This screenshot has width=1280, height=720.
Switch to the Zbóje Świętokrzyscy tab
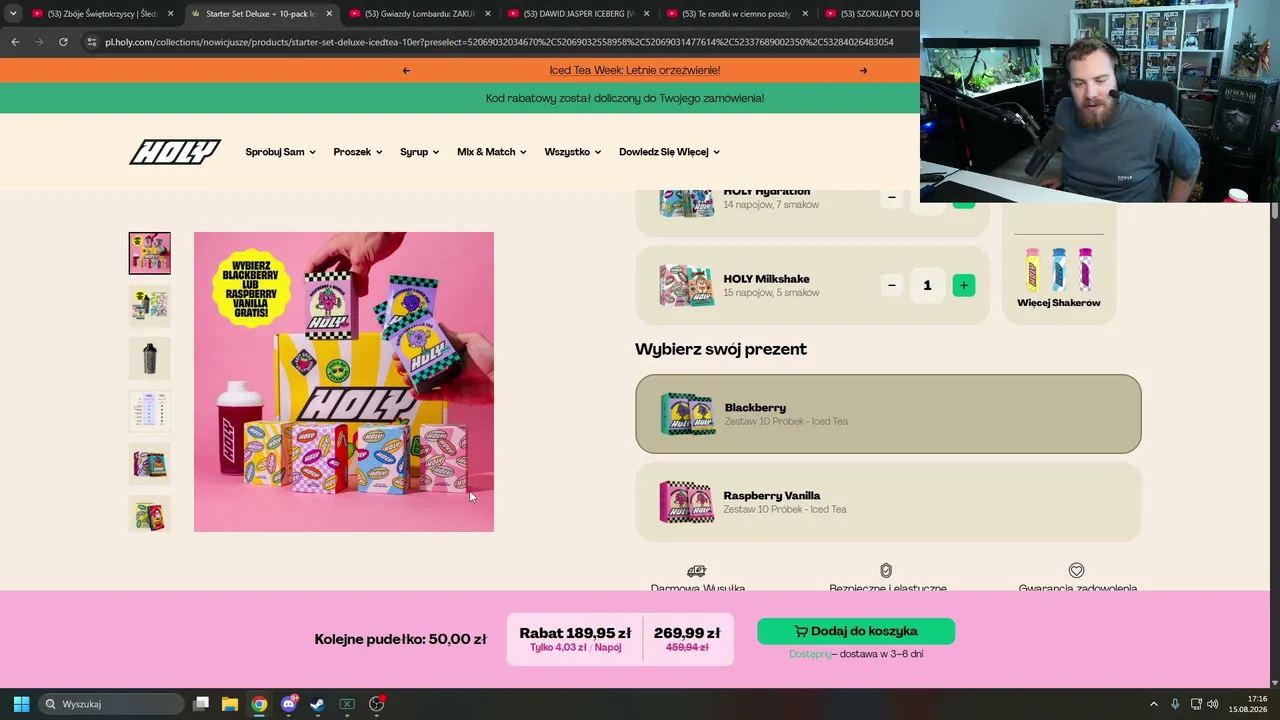click(x=93, y=14)
